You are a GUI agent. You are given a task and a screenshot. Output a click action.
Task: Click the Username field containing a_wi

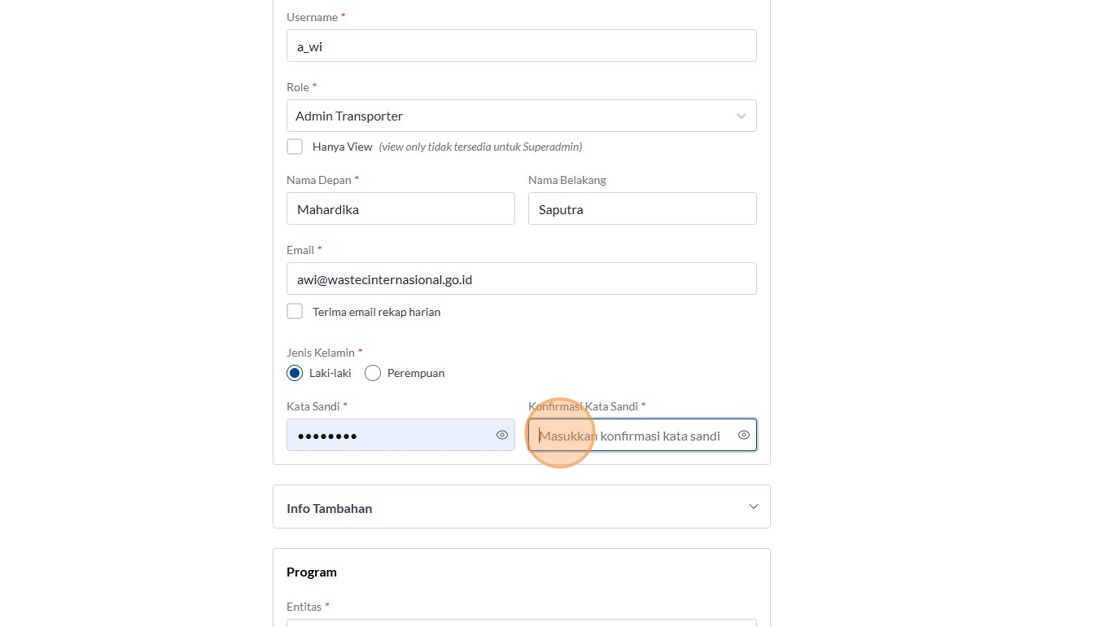pos(521,46)
